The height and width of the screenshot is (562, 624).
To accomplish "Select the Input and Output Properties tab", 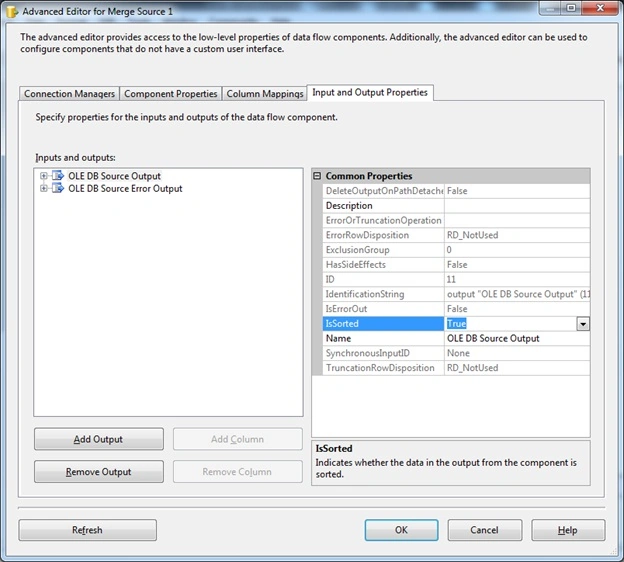I will pyautogui.click(x=370, y=92).
